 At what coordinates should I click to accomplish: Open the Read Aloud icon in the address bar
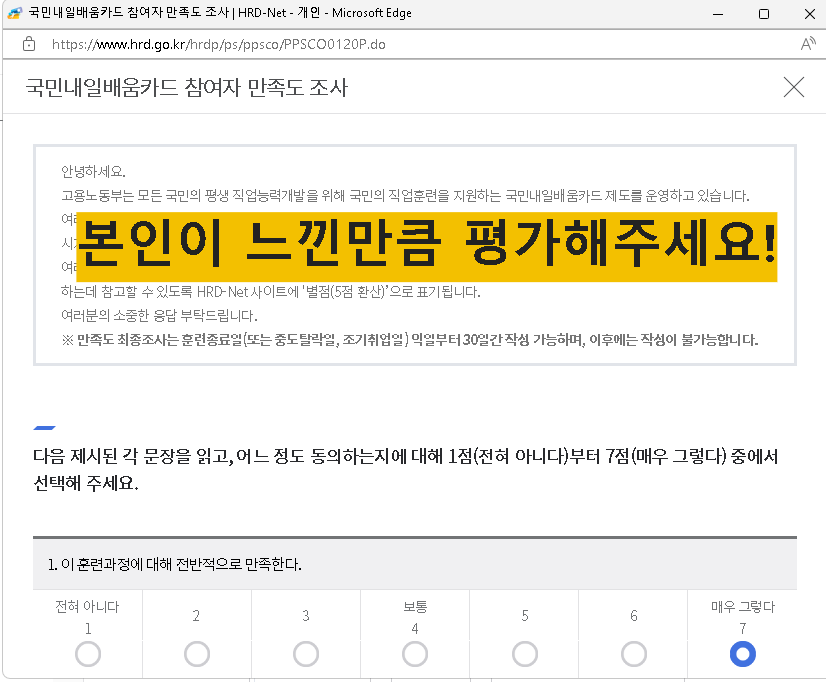[808, 44]
